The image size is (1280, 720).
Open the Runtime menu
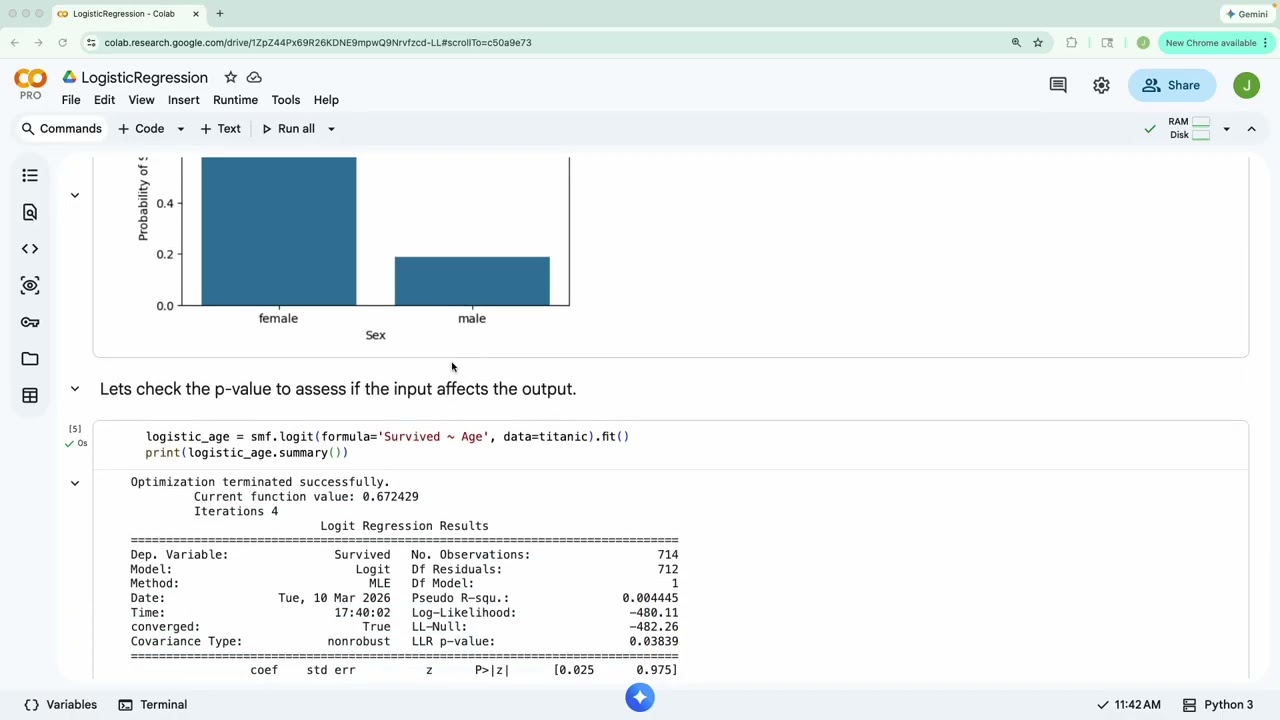[235, 100]
